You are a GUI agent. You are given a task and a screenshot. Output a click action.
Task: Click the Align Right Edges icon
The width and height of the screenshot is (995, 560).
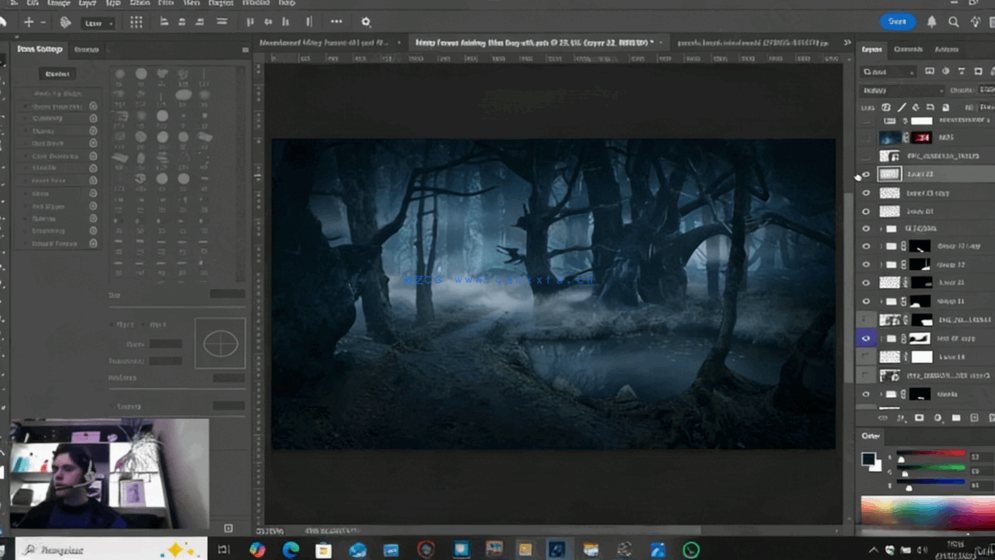pos(200,22)
